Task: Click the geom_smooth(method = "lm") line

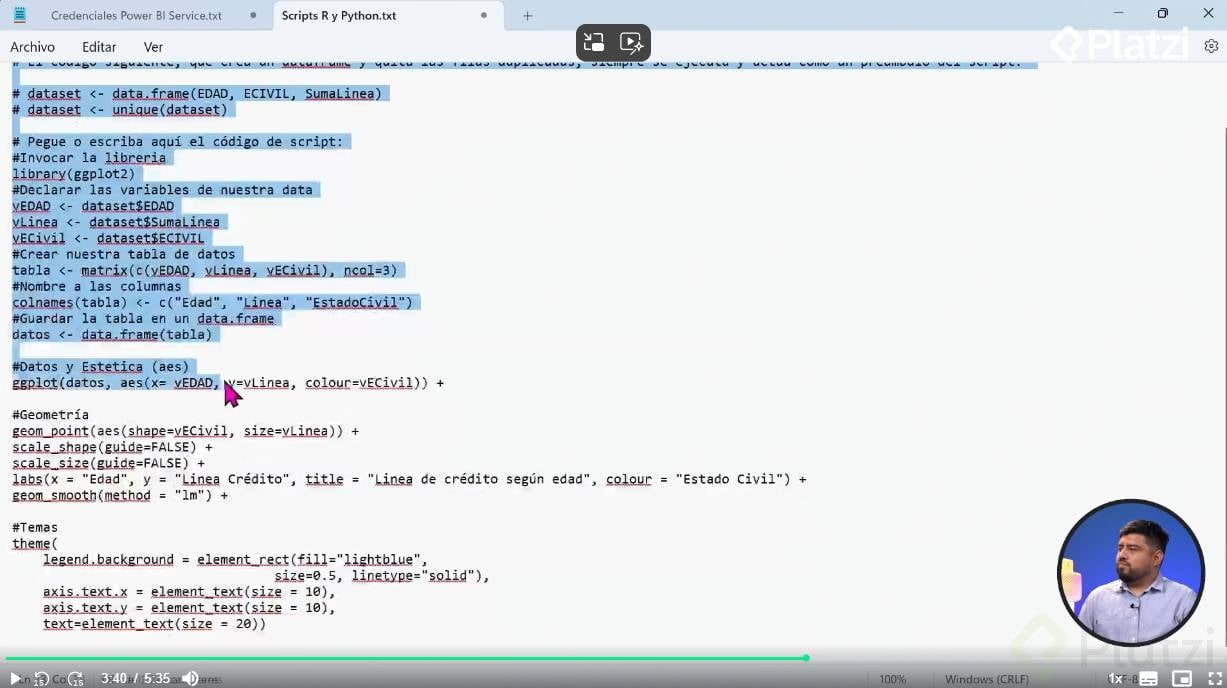Action: [120, 495]
